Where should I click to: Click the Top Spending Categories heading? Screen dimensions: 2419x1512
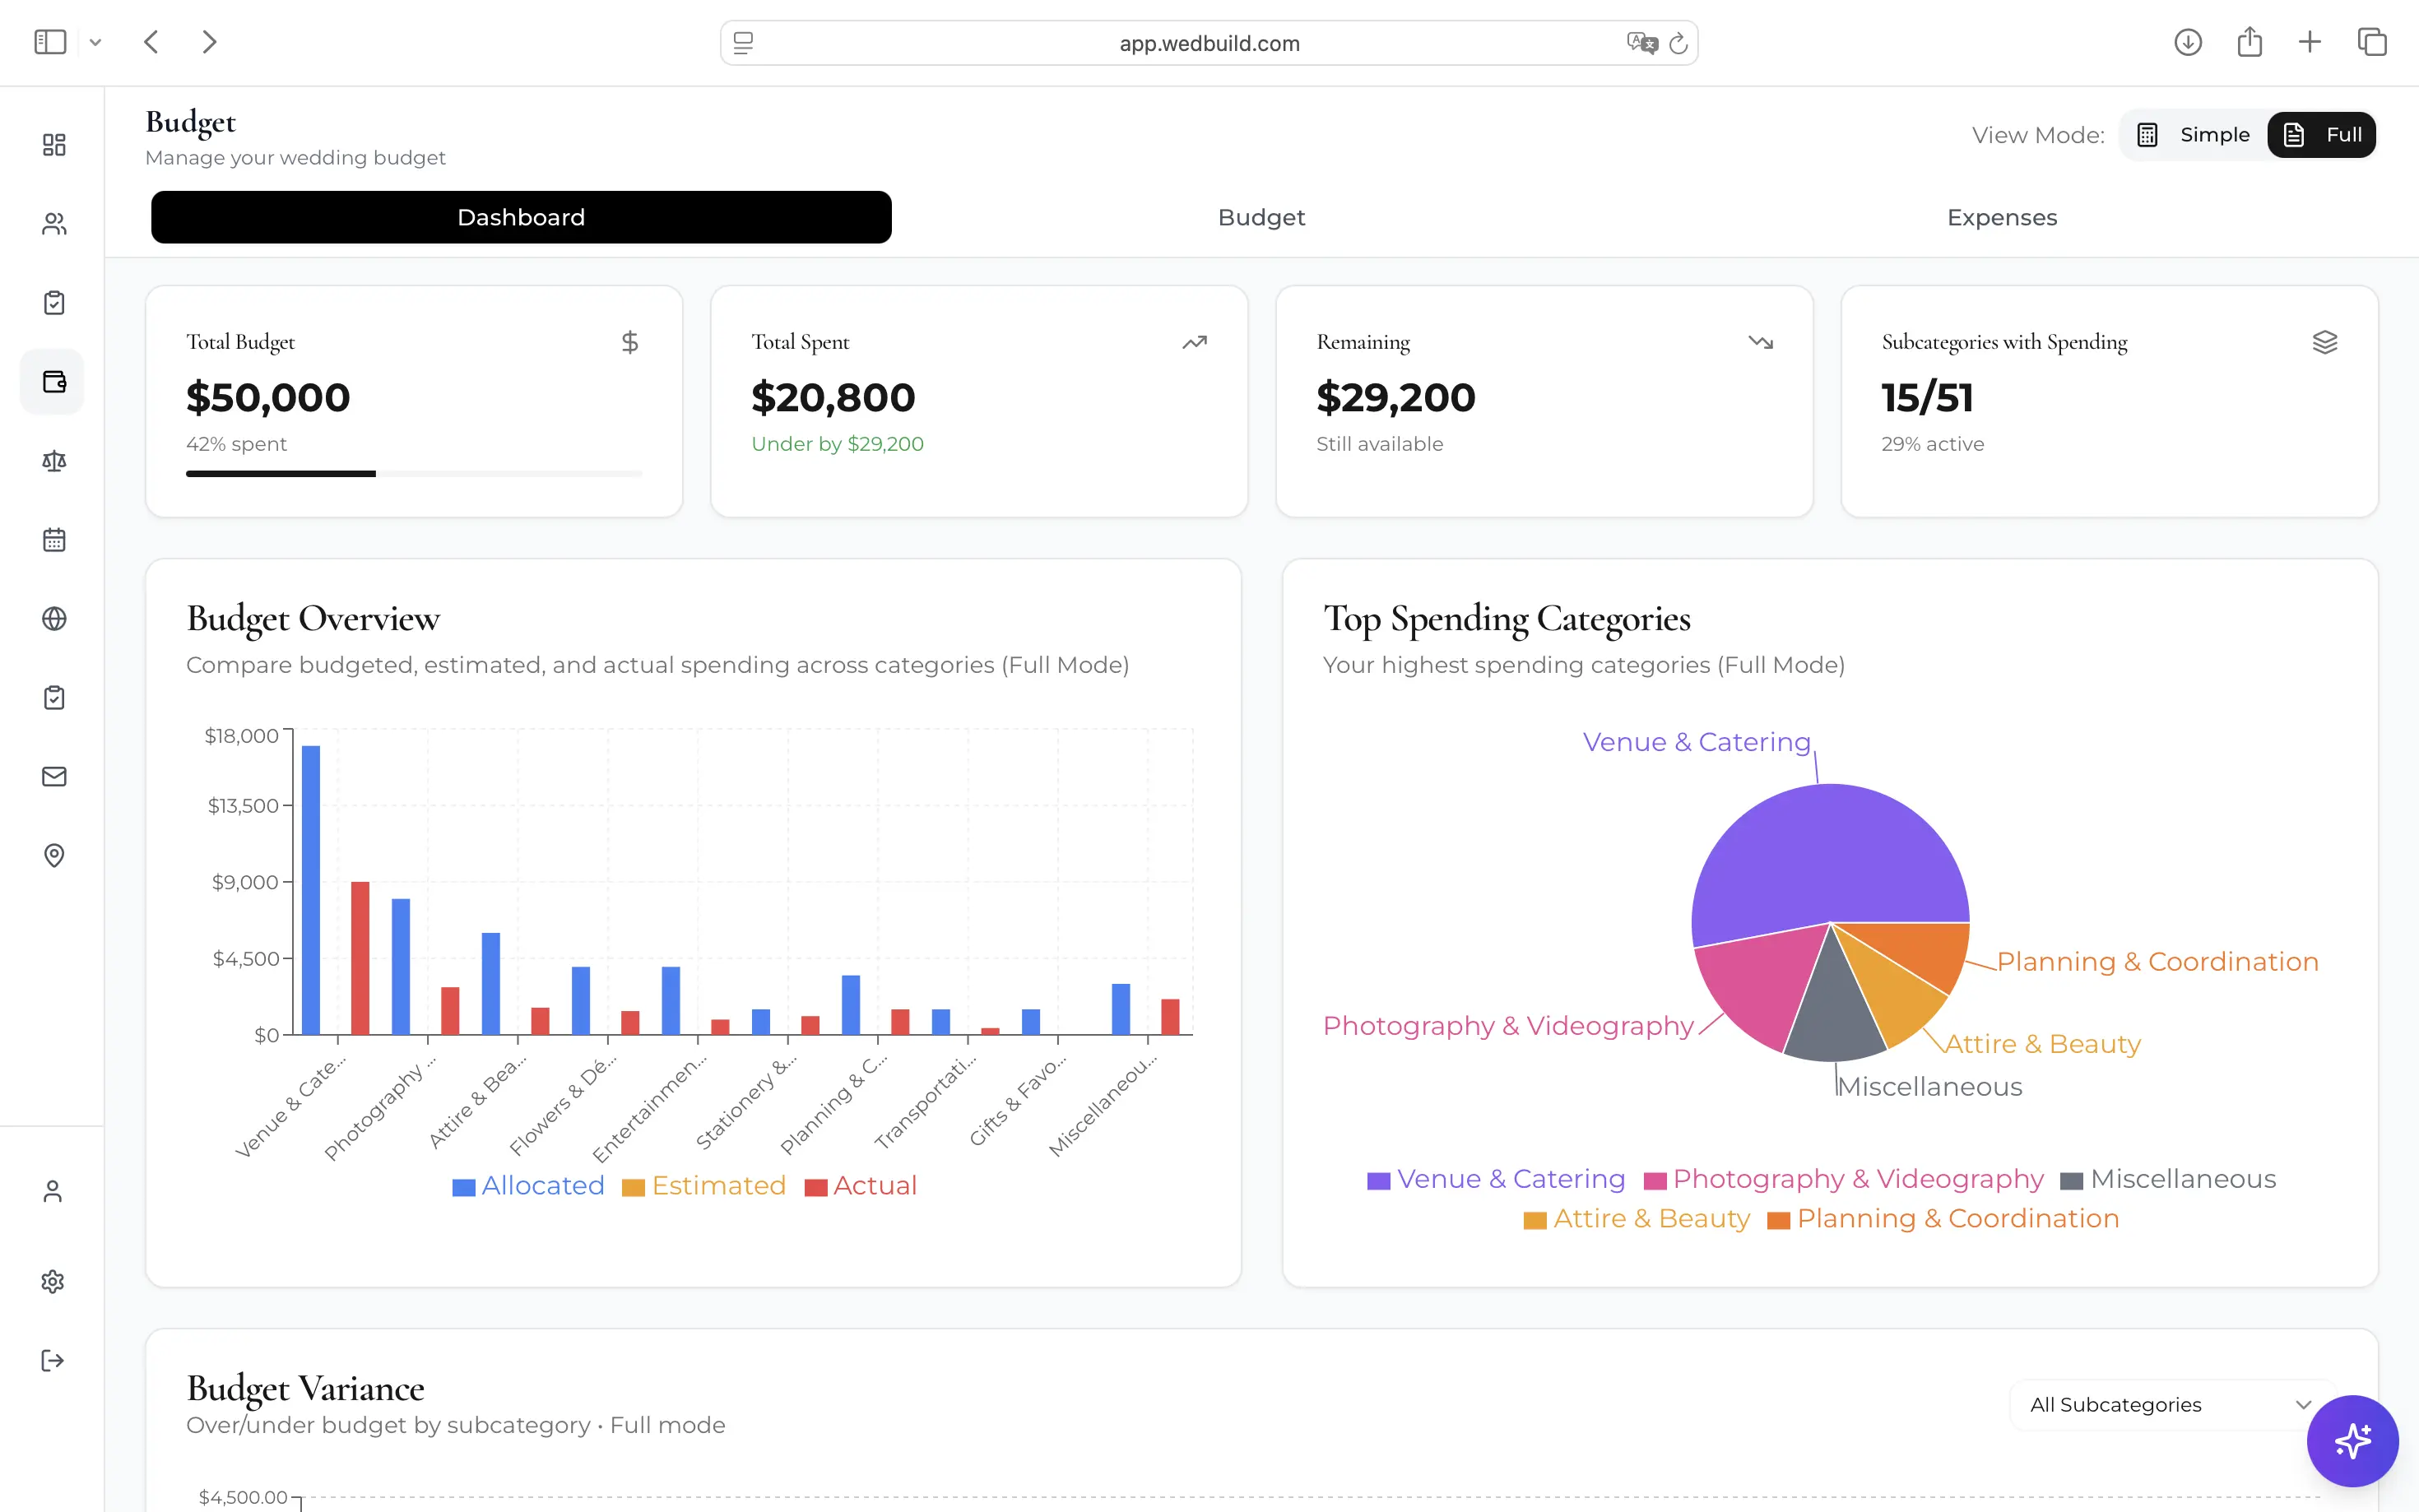(1506, 619)
